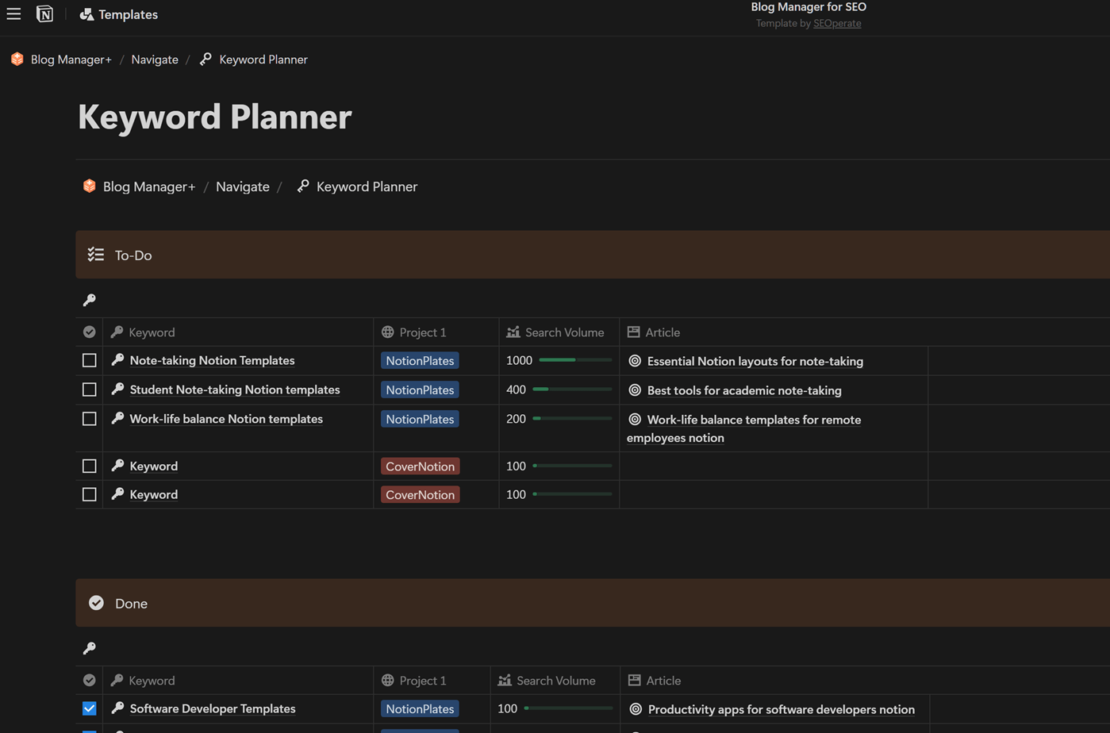Open the SEOperate link
The width and height of the screenshot is (1110, 733).
837,23
